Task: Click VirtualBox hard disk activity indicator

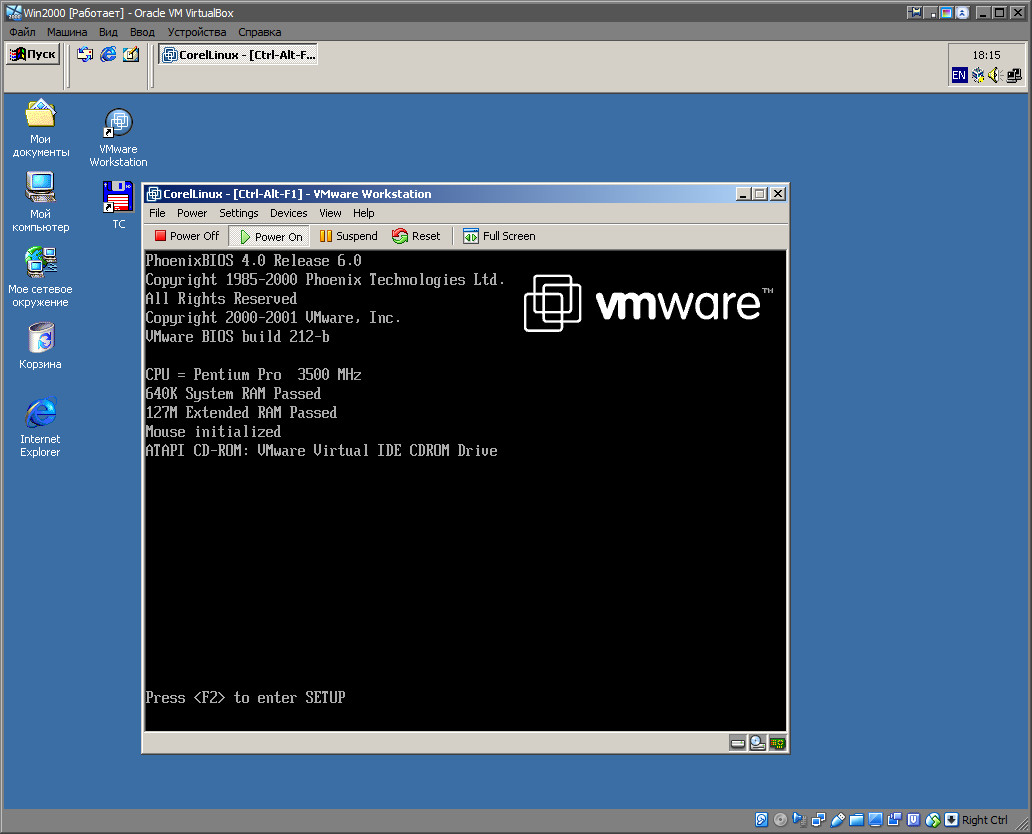Action: pyautogui.click(x=761, y=820)
